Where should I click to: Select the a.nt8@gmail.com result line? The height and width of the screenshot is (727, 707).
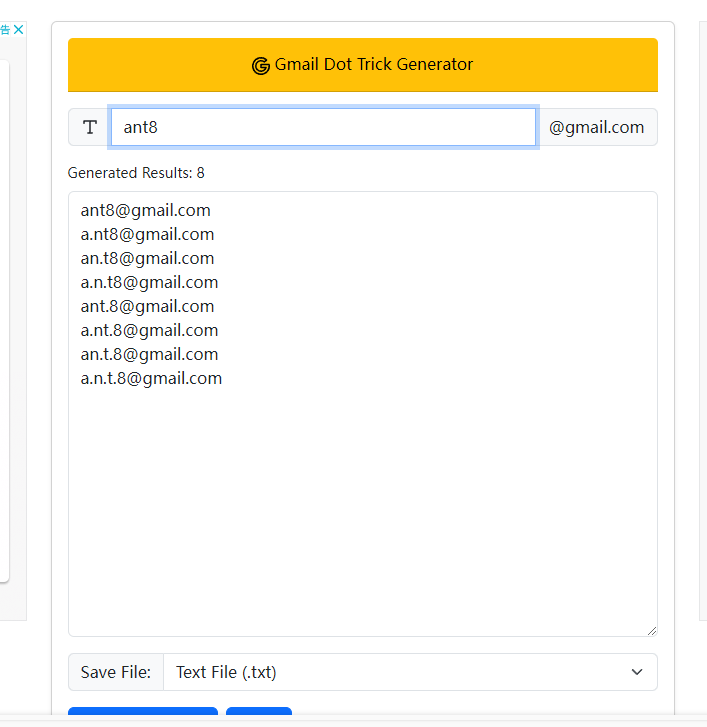click(x=147, y=235)
